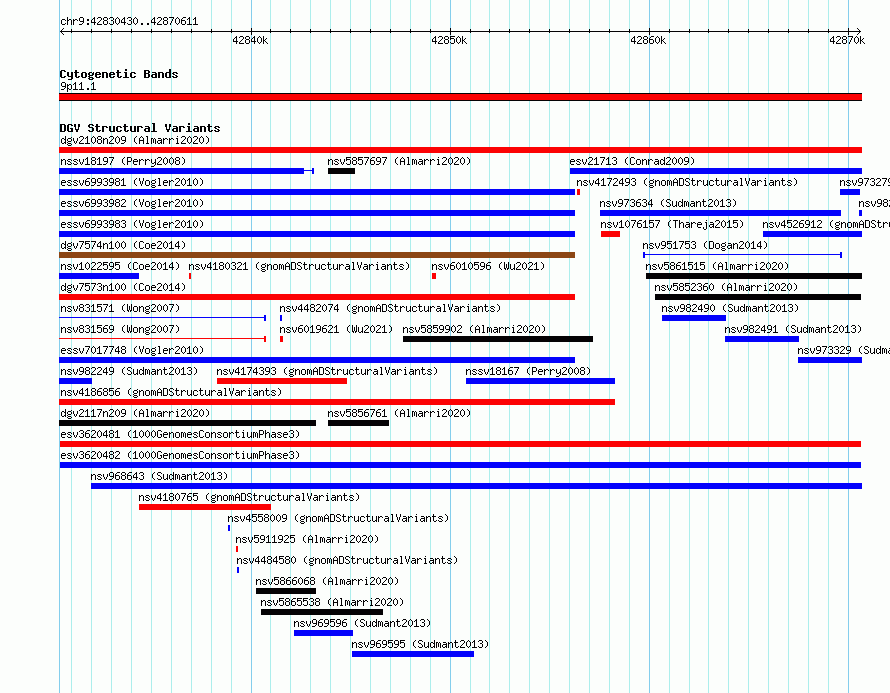
Task: Click nsv831571 (Wong2007) label
Action: click(120, 308)
